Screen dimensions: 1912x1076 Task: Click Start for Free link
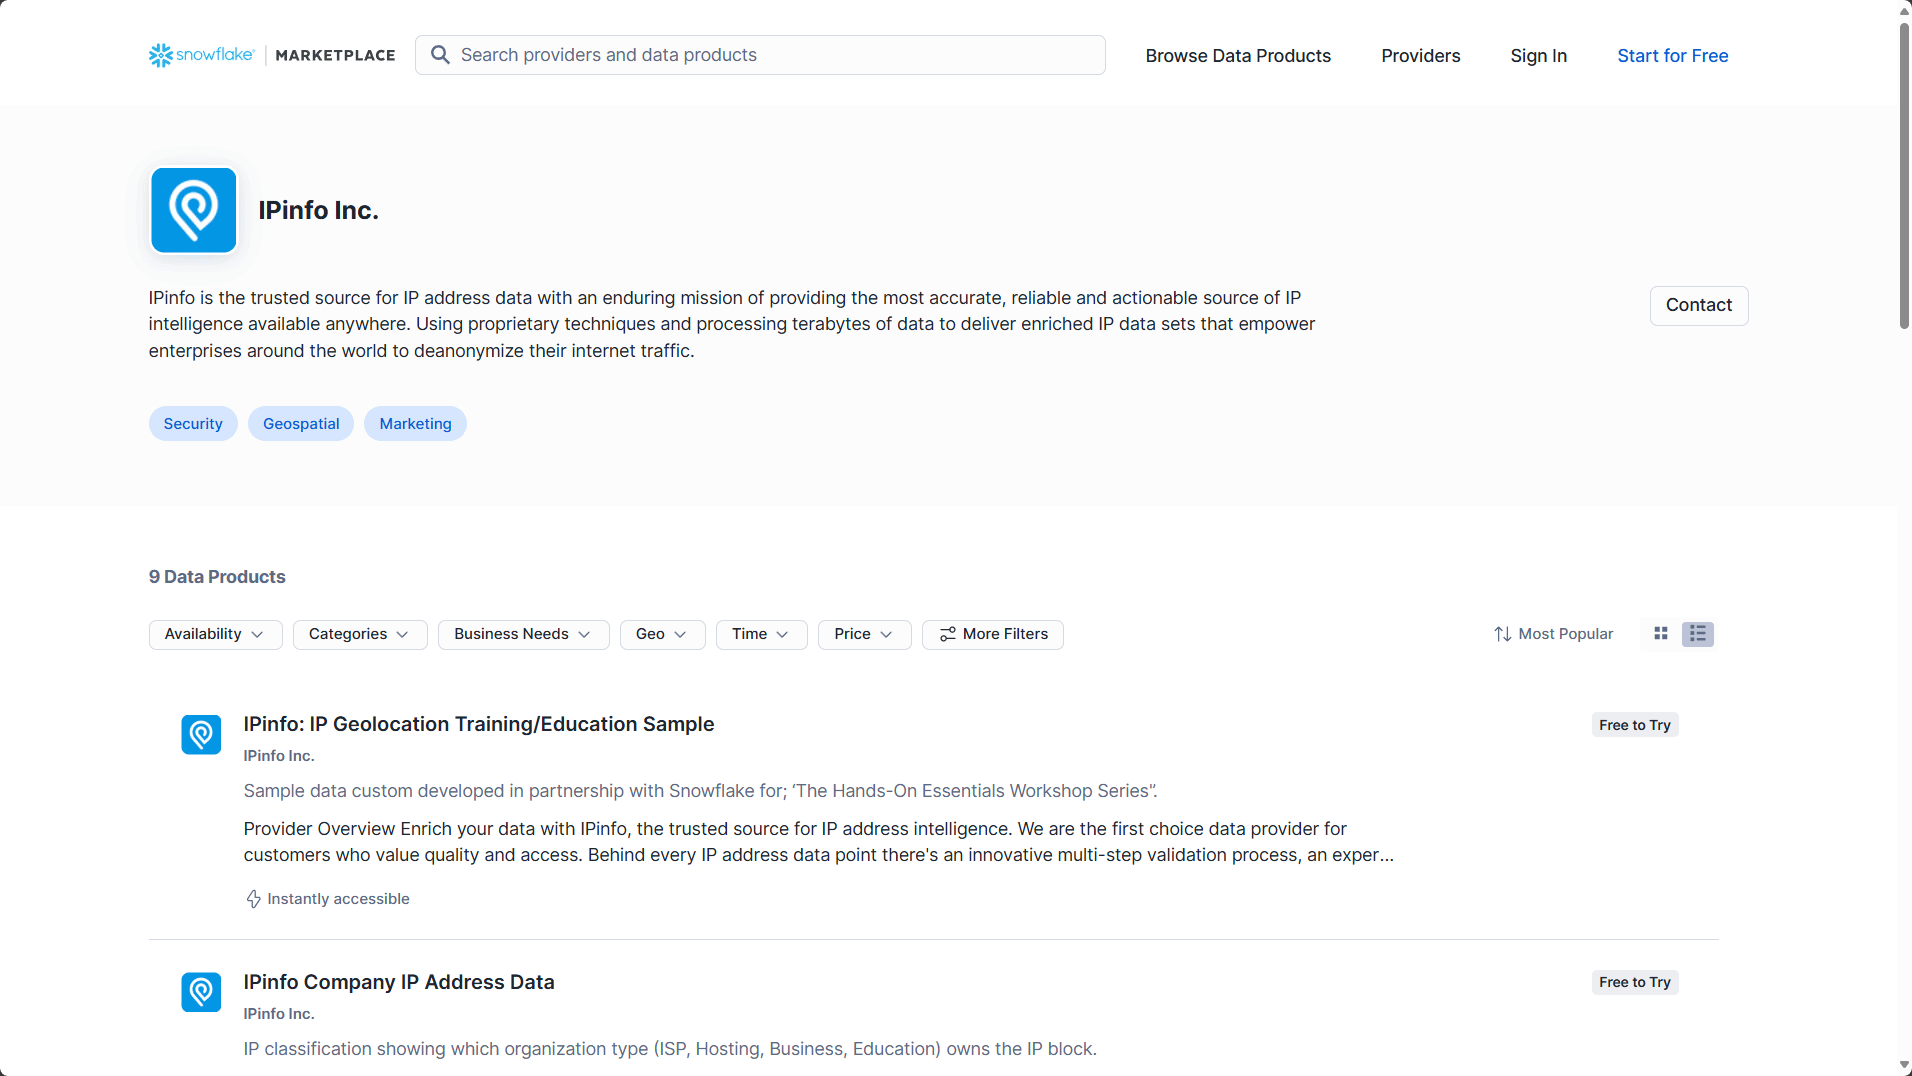[1673, 56]
